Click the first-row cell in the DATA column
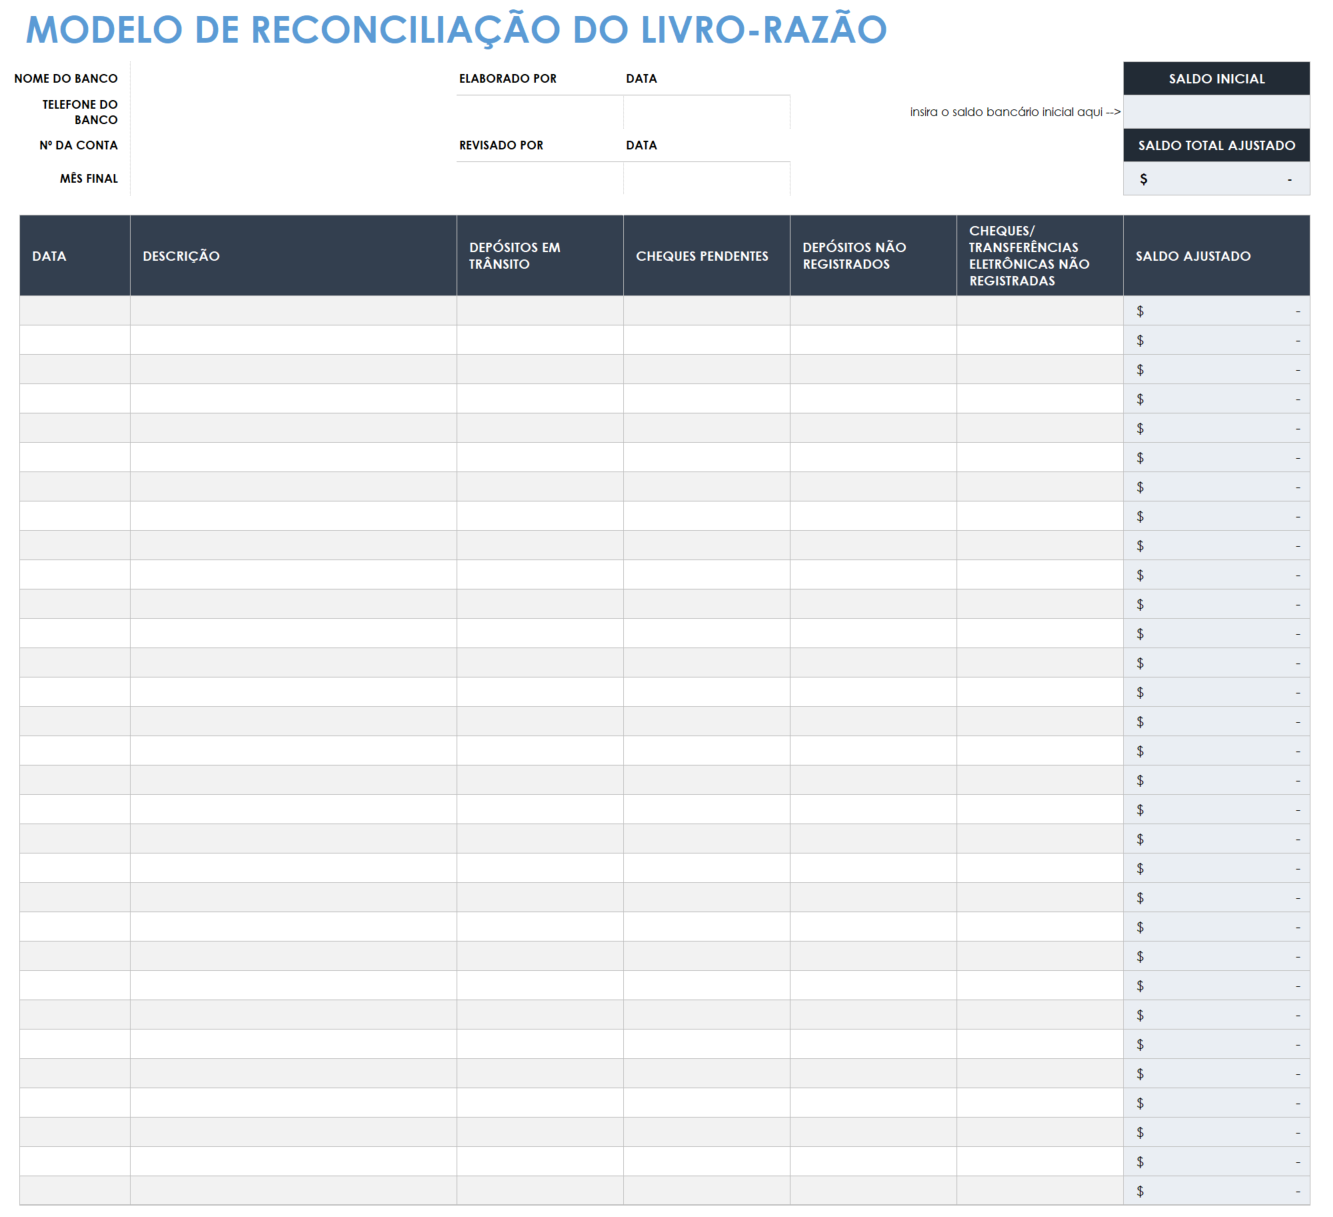This screenshot has height=1217, width=1333. (x=75, y=311)
